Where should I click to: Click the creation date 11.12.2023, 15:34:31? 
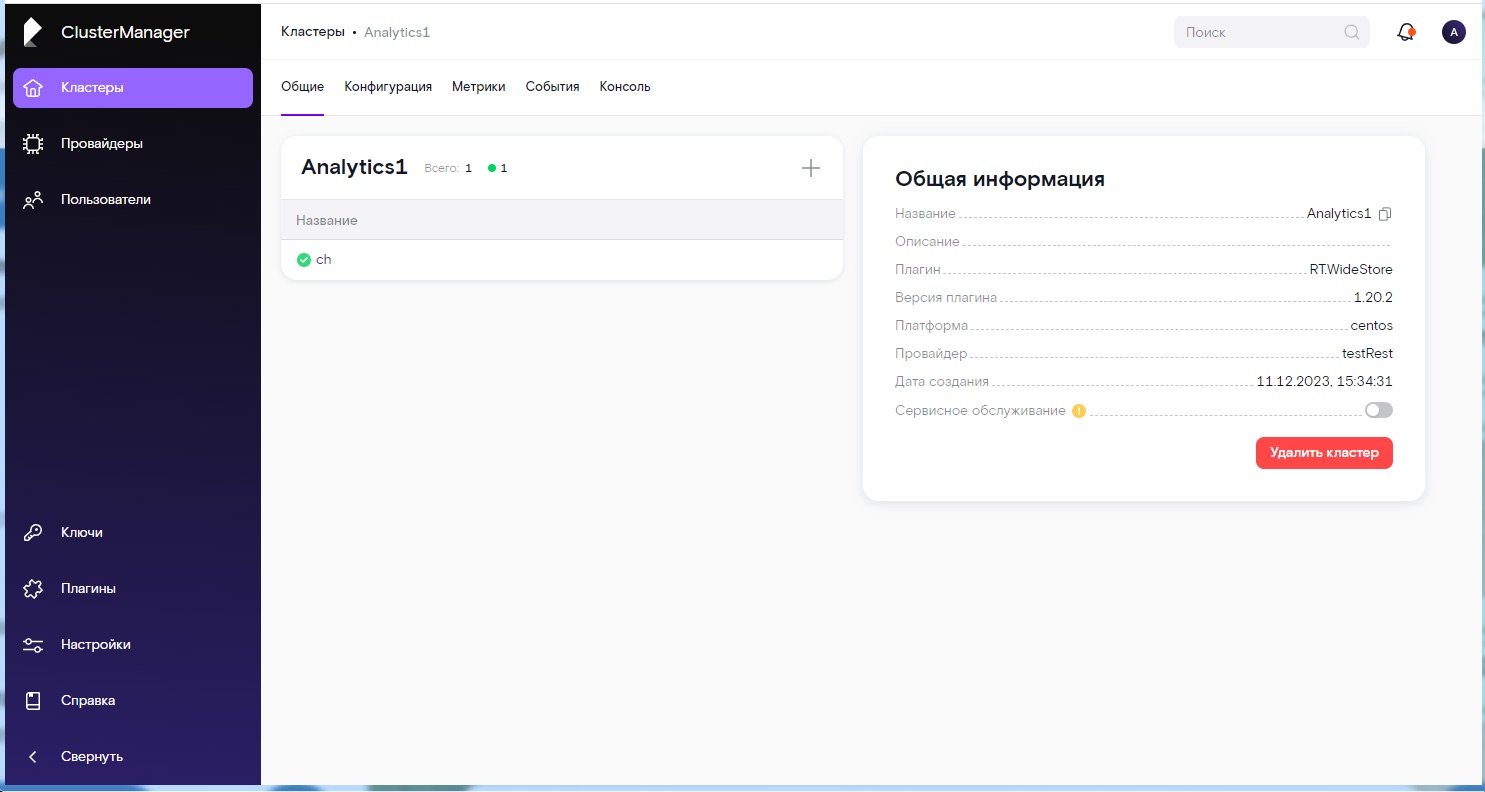coord(1324,381)
